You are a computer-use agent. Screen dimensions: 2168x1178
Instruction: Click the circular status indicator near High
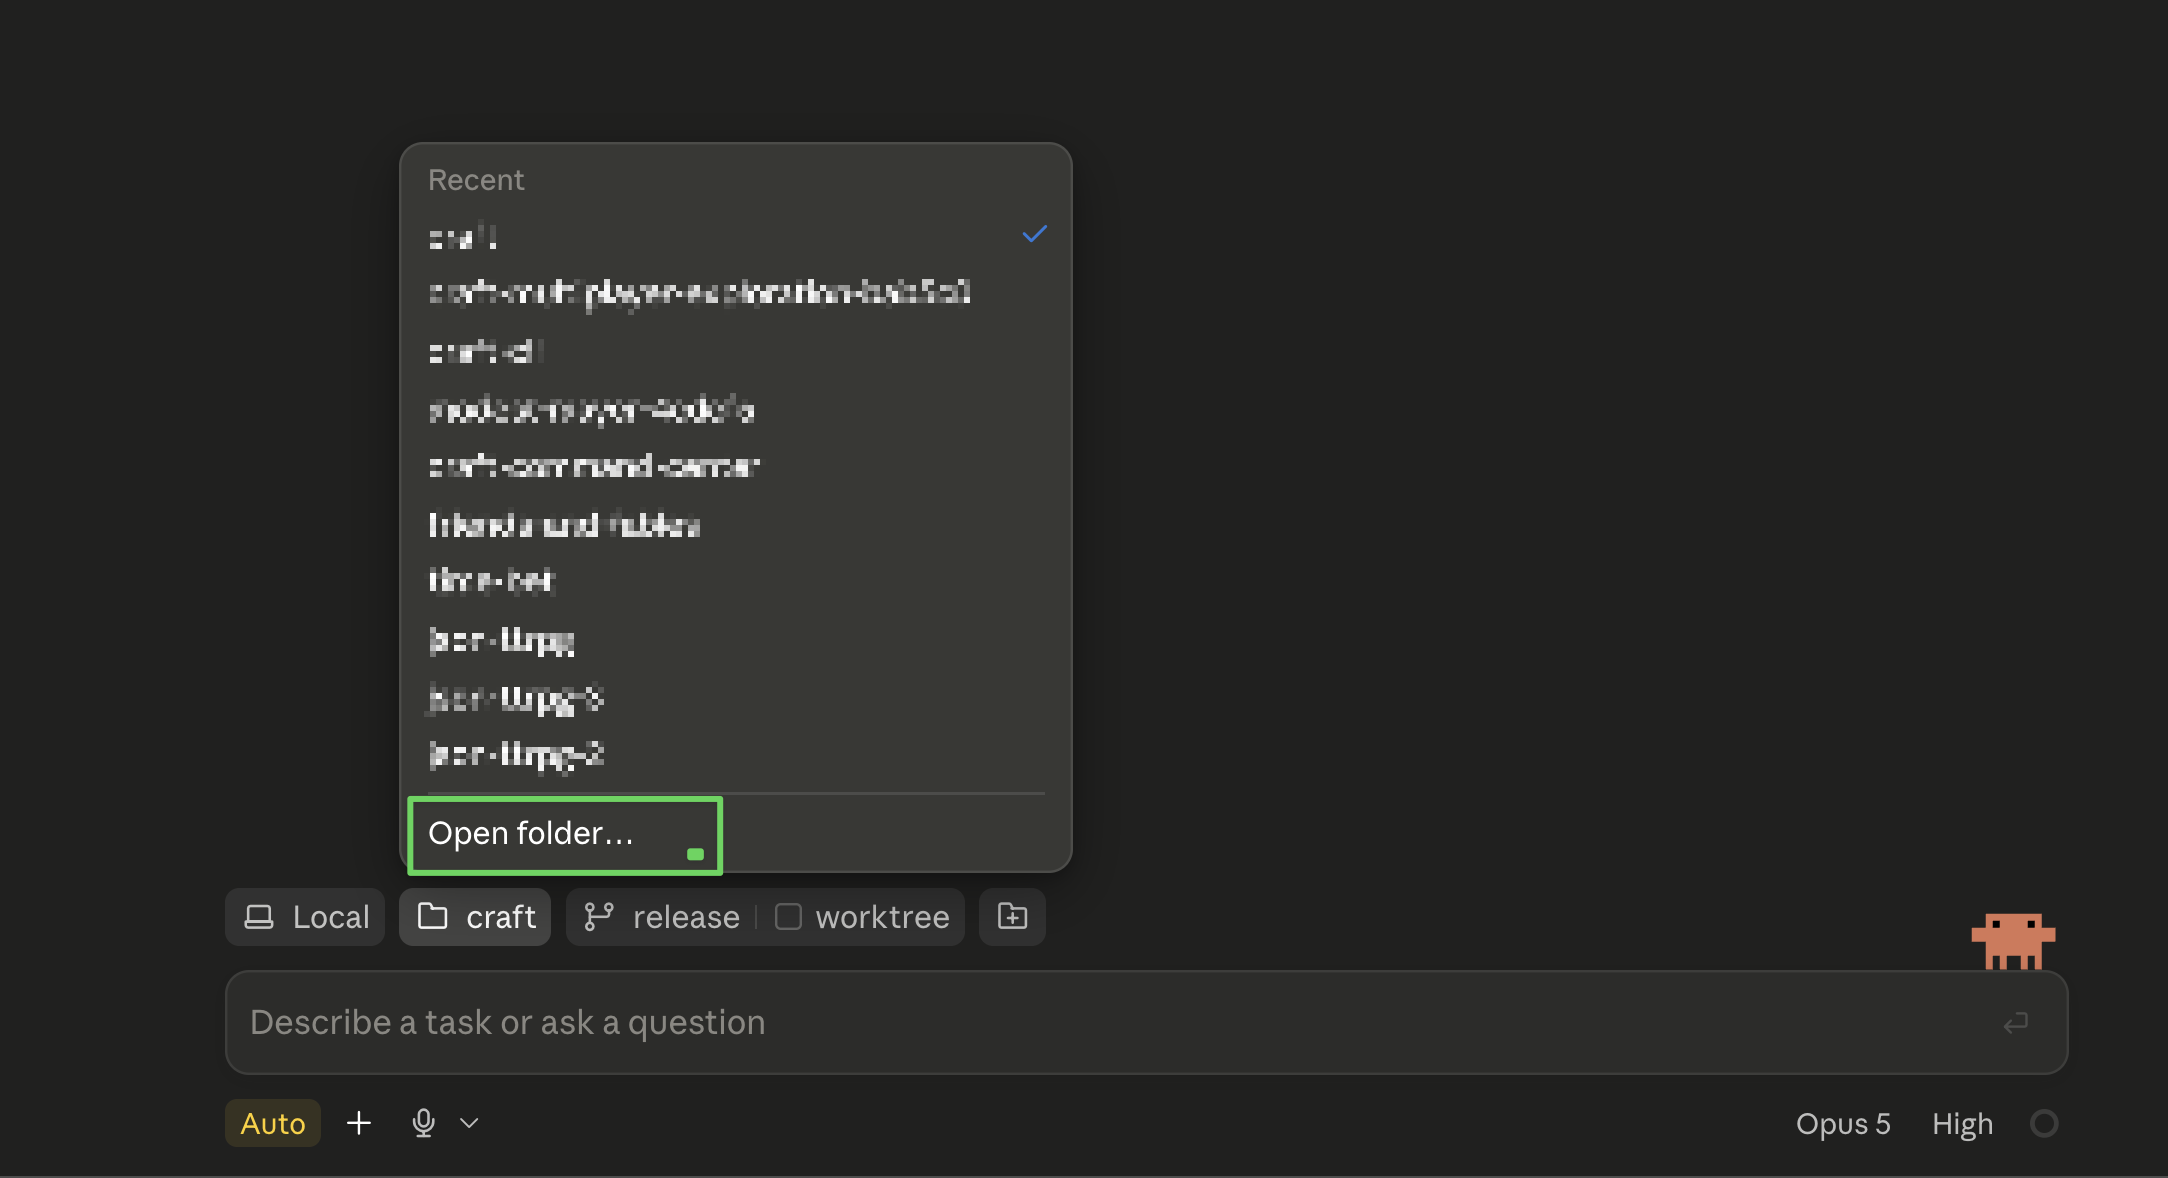point(2044,1123)
